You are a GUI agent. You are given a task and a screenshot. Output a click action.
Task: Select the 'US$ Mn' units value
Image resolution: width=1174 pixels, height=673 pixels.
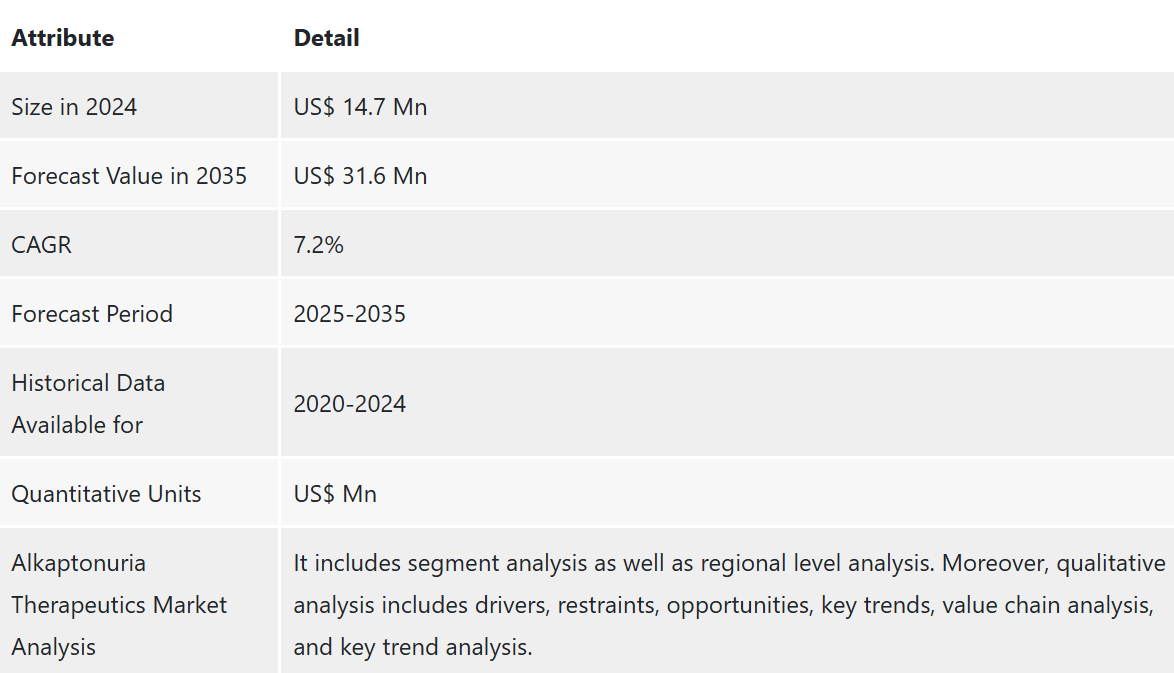pyautogui.click(x=335, y=494)
